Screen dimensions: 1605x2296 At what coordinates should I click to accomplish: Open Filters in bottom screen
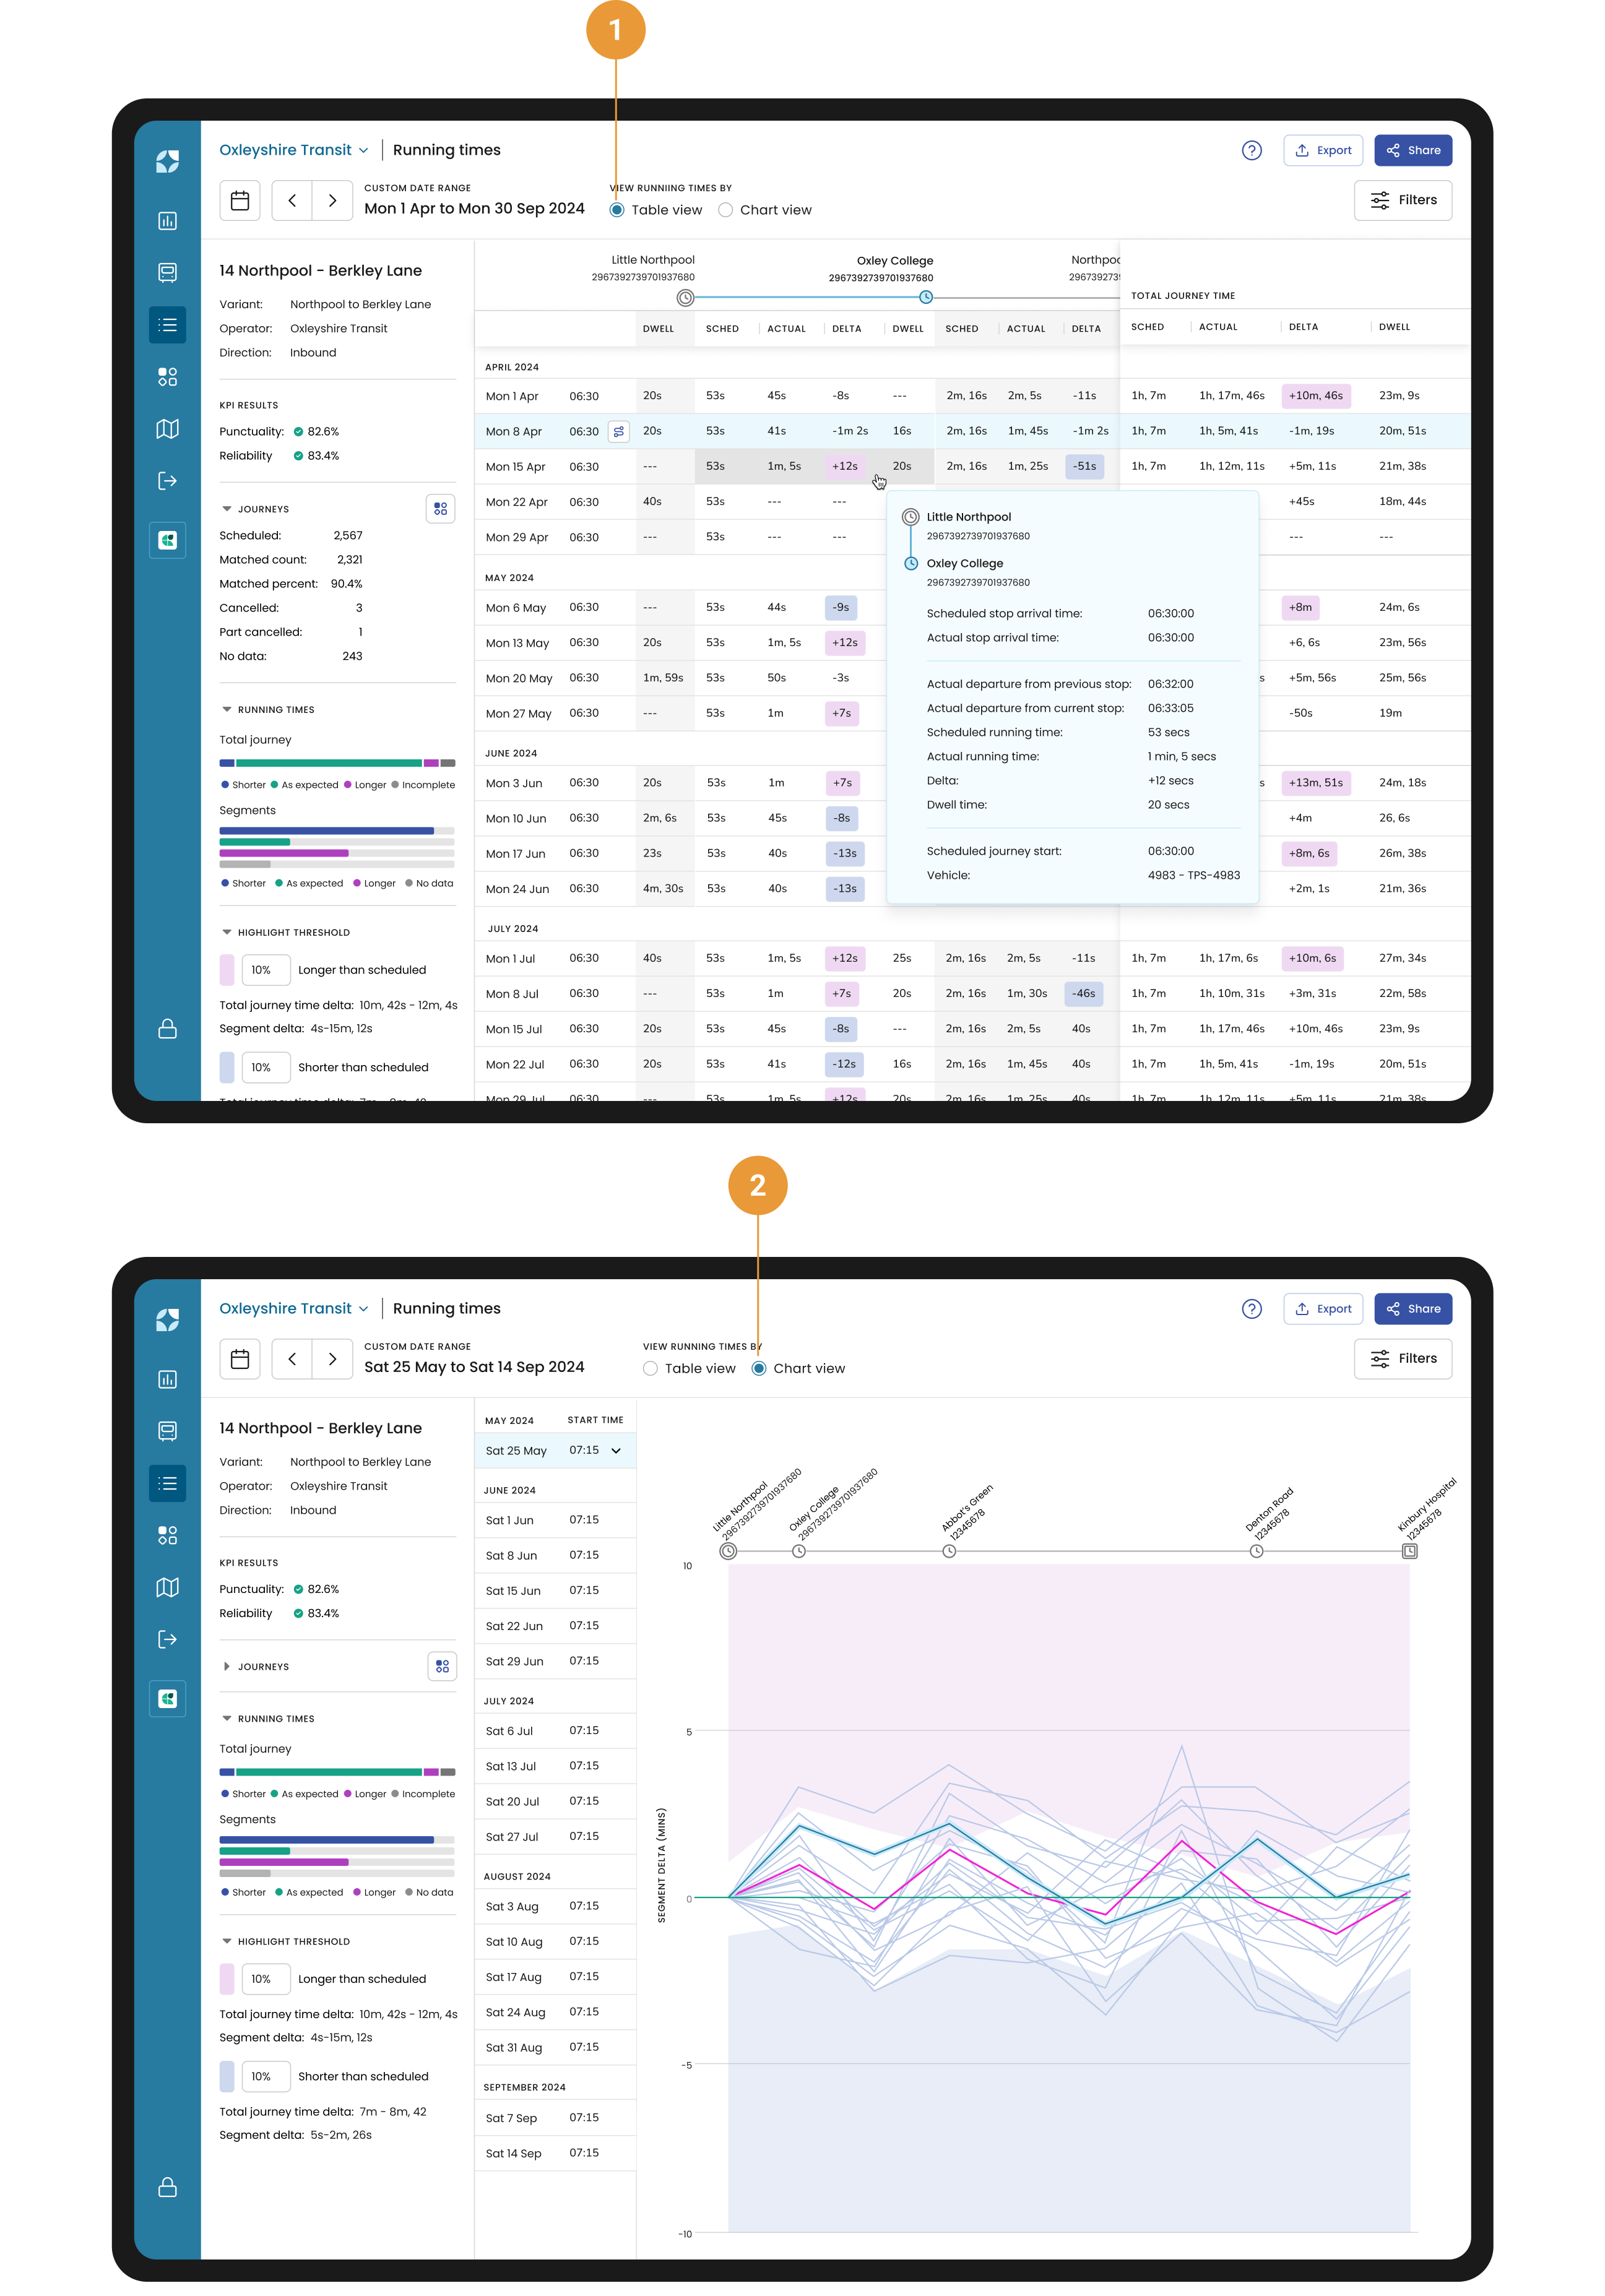(1403, 1358)
